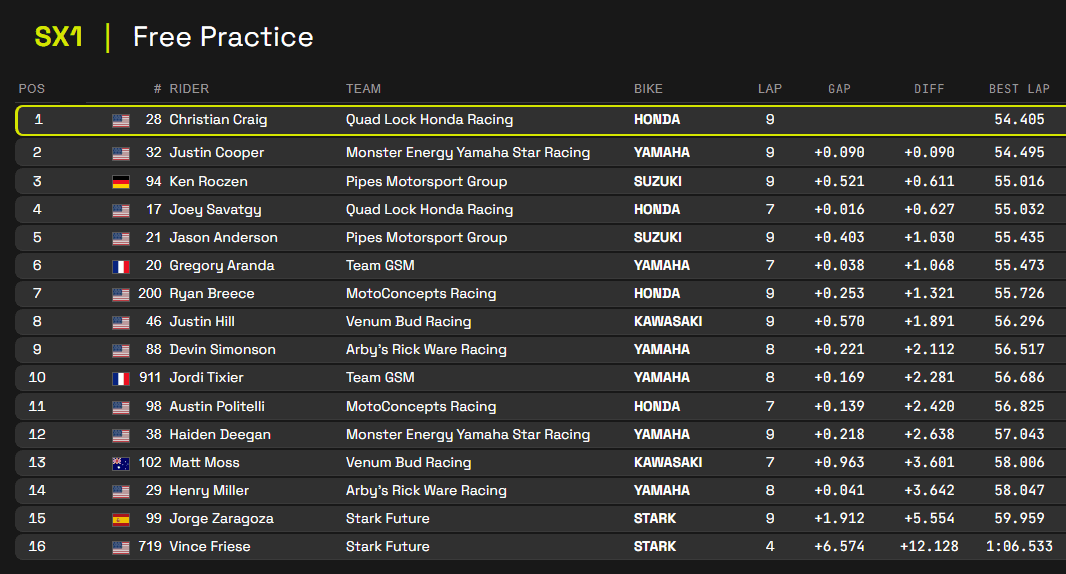The image size is (1066, 574).
Task: Click the US flag beside Christian Craig
Action: point(121,120)
